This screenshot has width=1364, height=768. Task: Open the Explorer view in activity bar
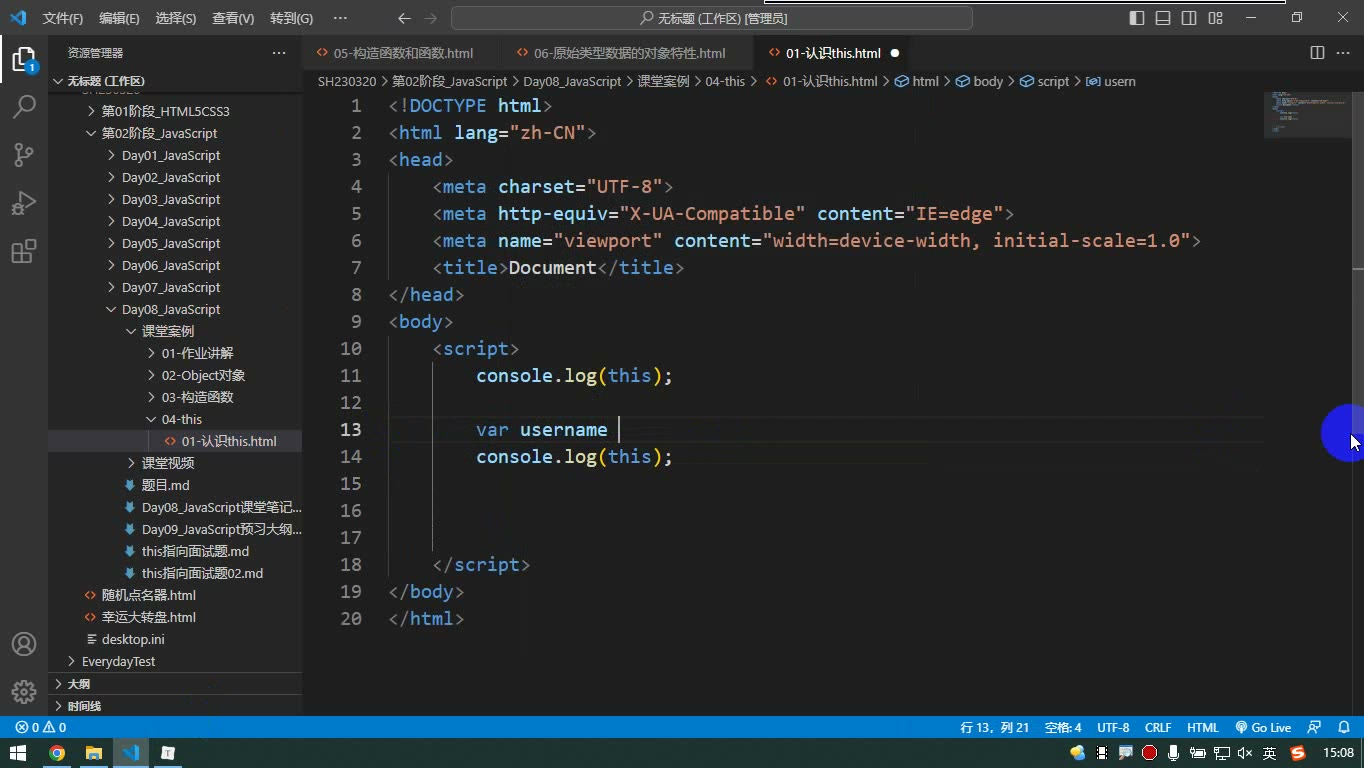(x=24, y=59)
